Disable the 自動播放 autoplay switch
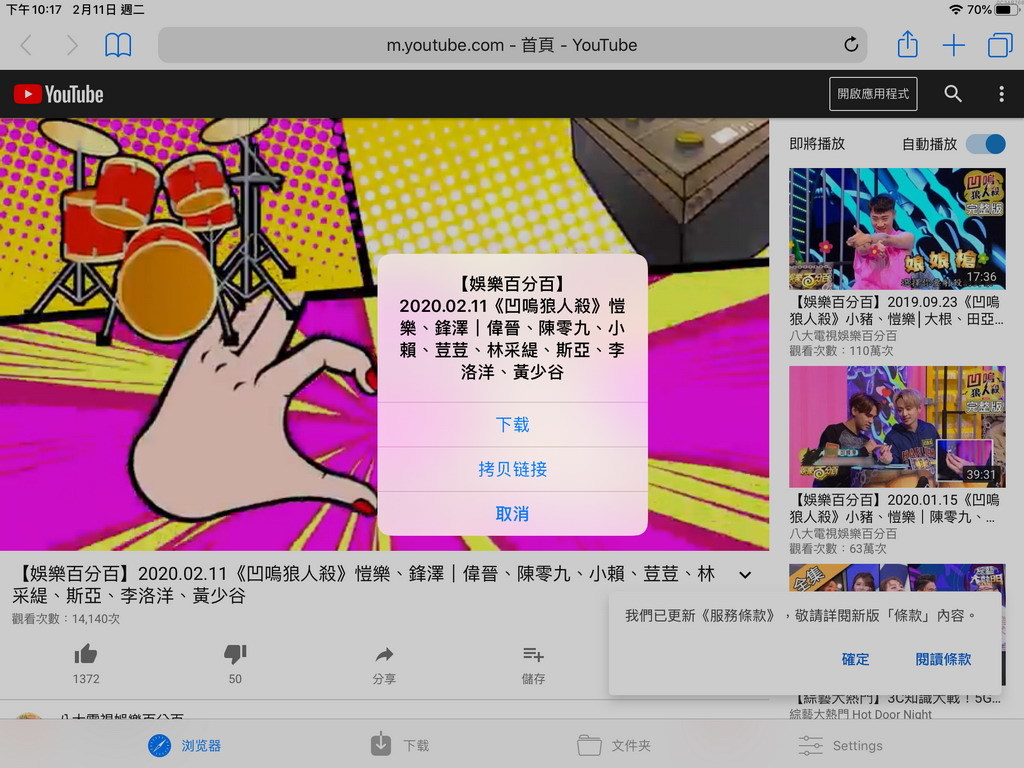This screenshot has width=1024, height=768. pyautogui.click(x=985, y=144)
